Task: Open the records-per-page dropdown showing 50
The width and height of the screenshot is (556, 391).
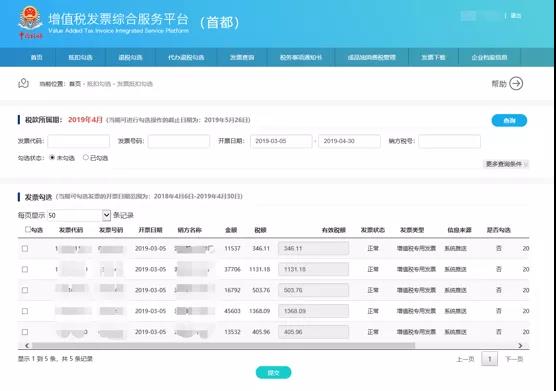Action: 79,215
